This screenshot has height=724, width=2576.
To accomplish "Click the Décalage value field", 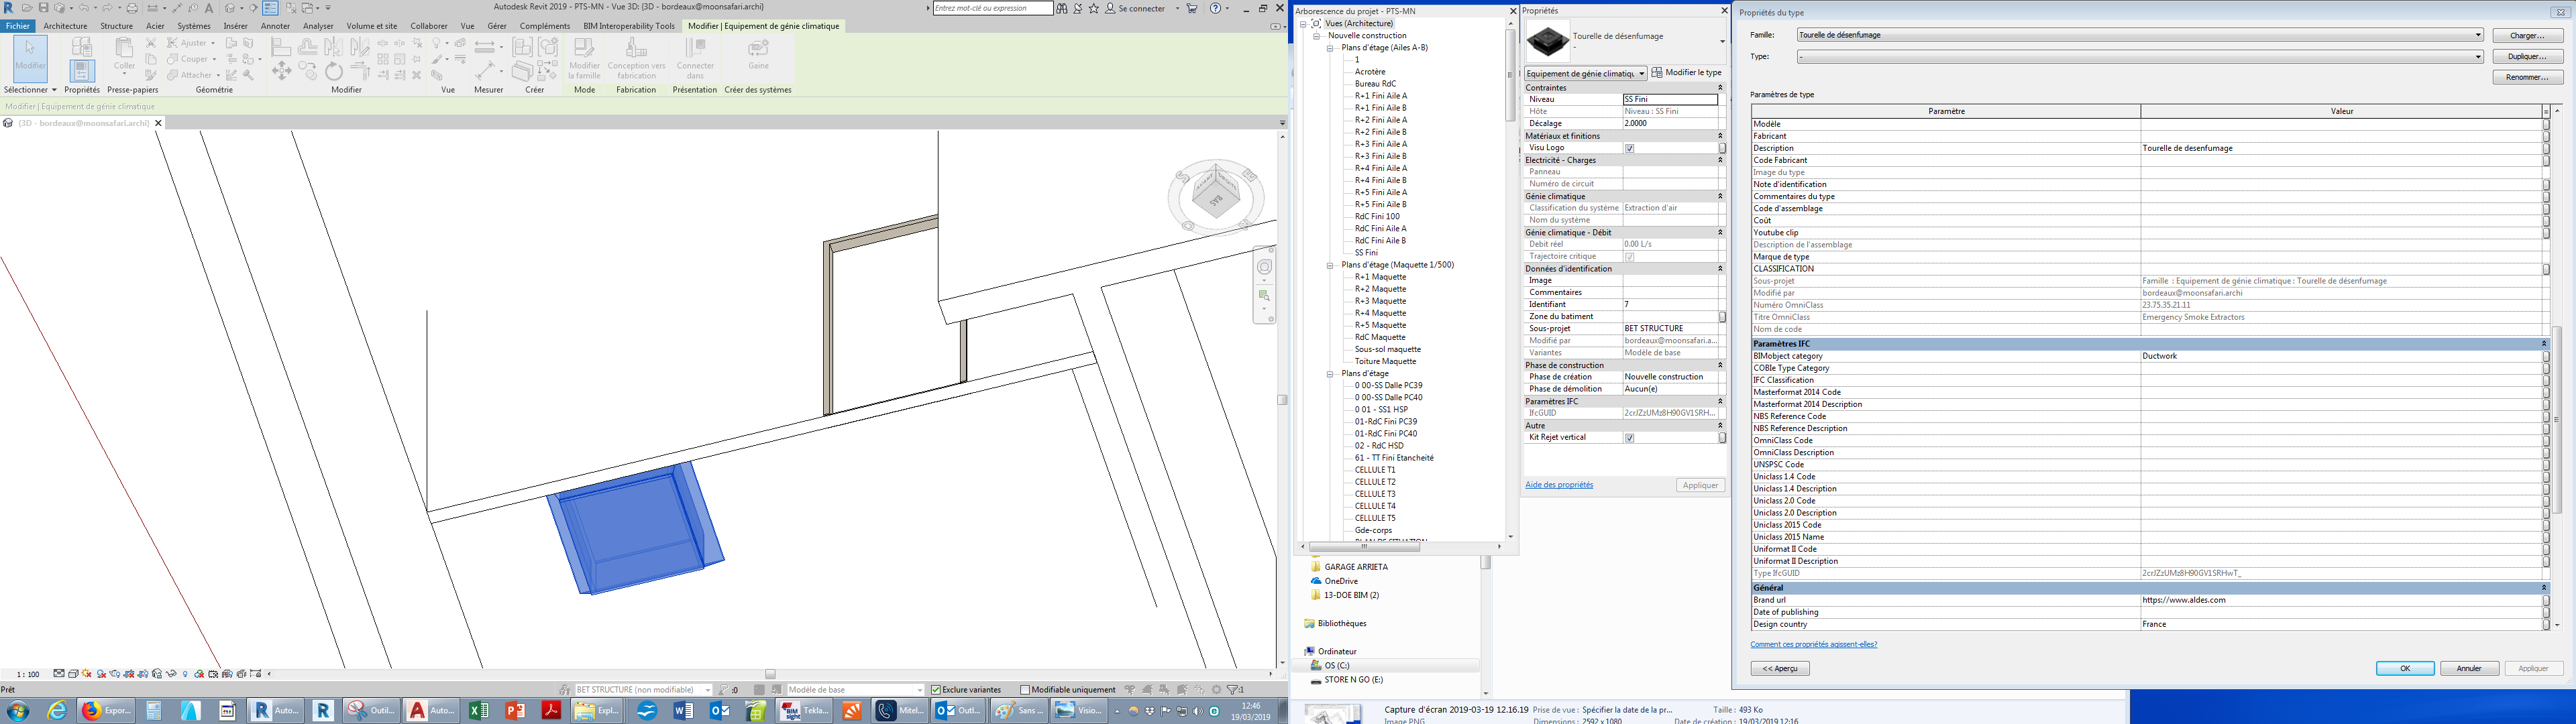I will click(x=1668, y=124).
